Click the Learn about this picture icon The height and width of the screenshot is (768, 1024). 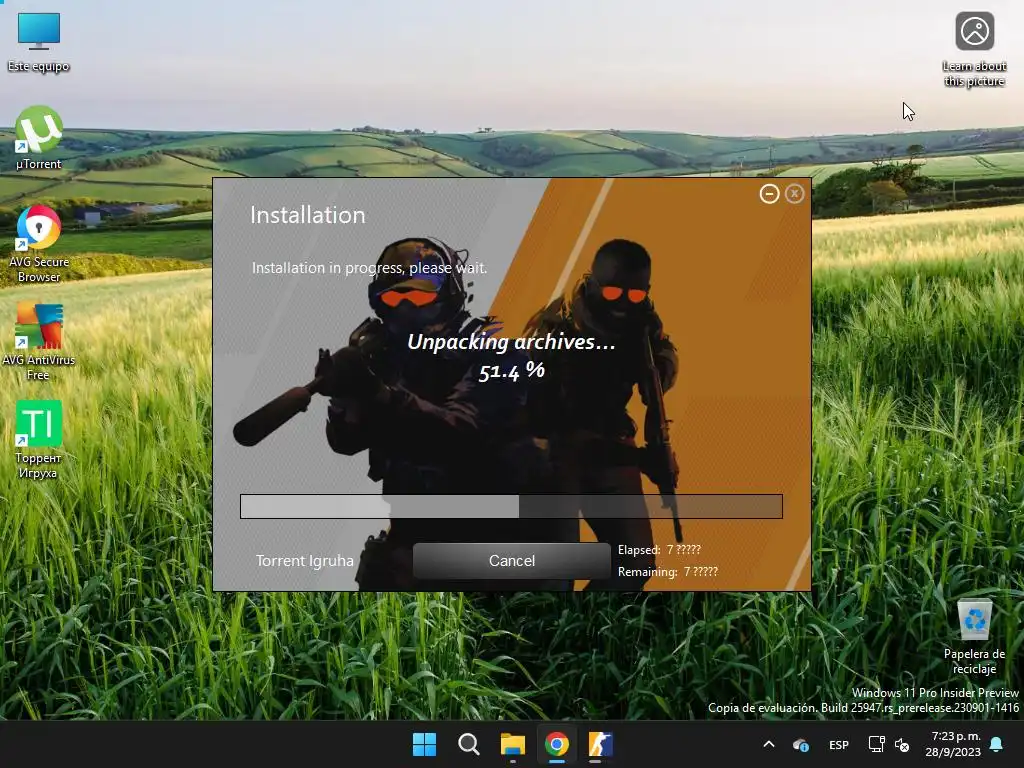tap(974, 49)
